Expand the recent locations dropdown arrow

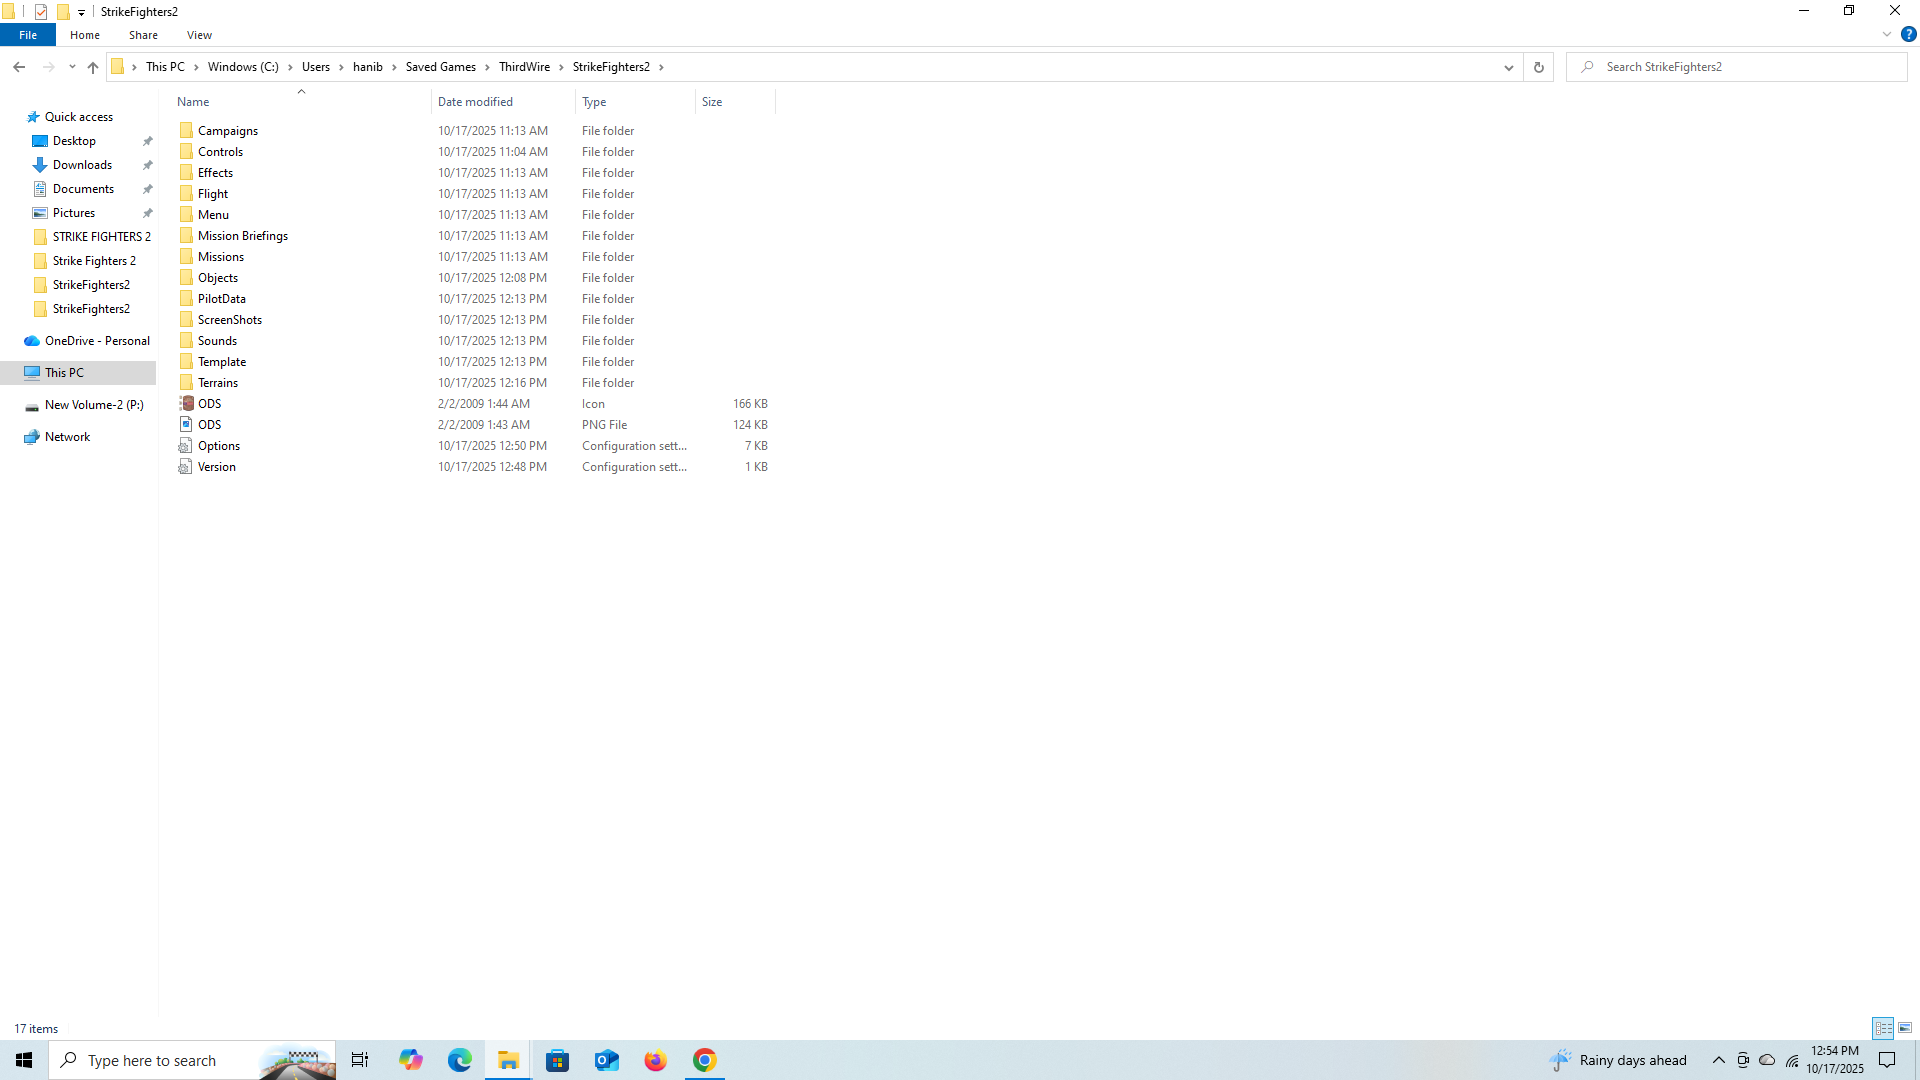72,67
